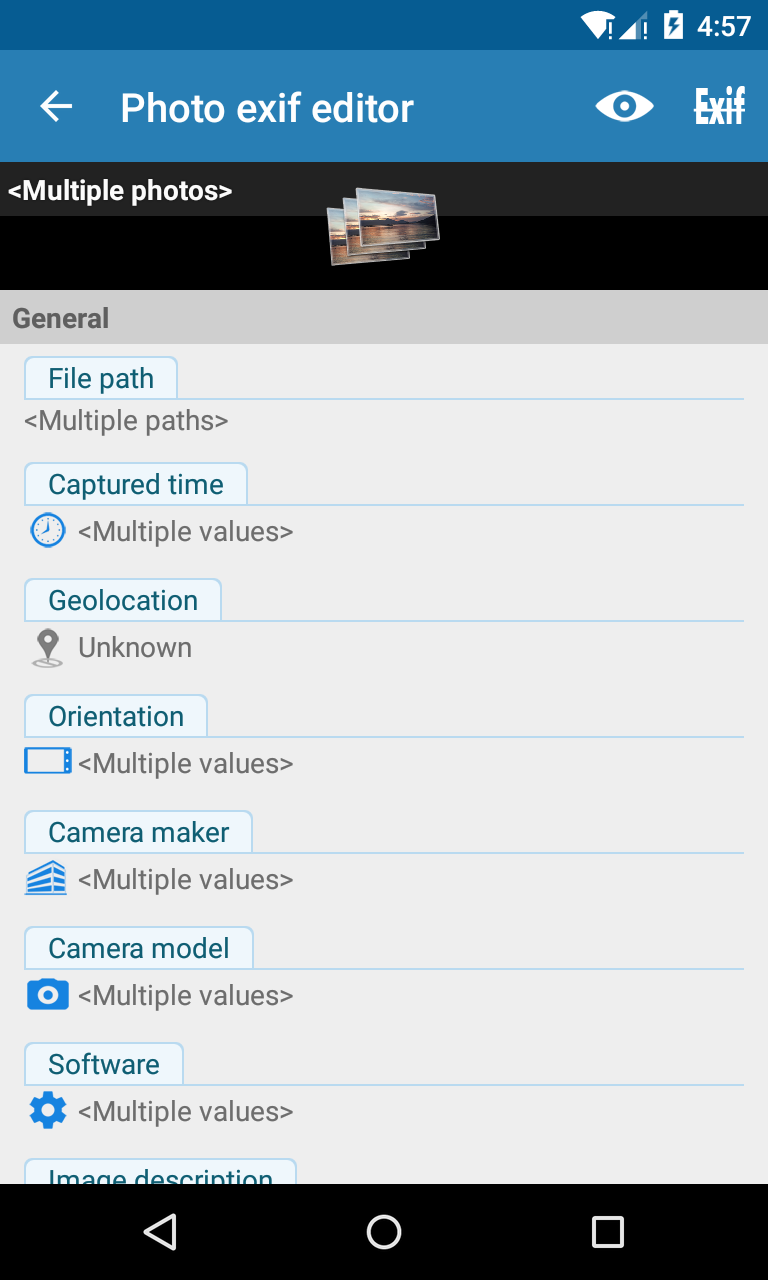Tap the clock icon for captured time
Image resolution: width=768 pixels, height=1280 pixels.
47,530
